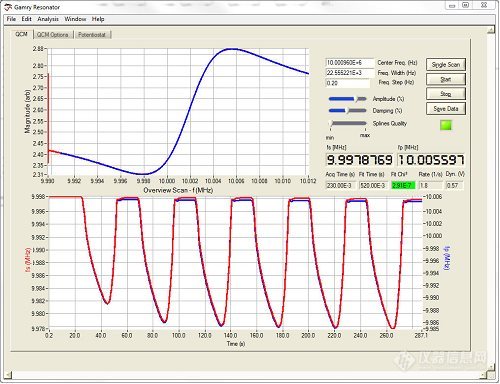The height and width of the screenshot is (384, 500).
Task: Click the Center Freq. (Hz) input field
Action: coord(349,63)
